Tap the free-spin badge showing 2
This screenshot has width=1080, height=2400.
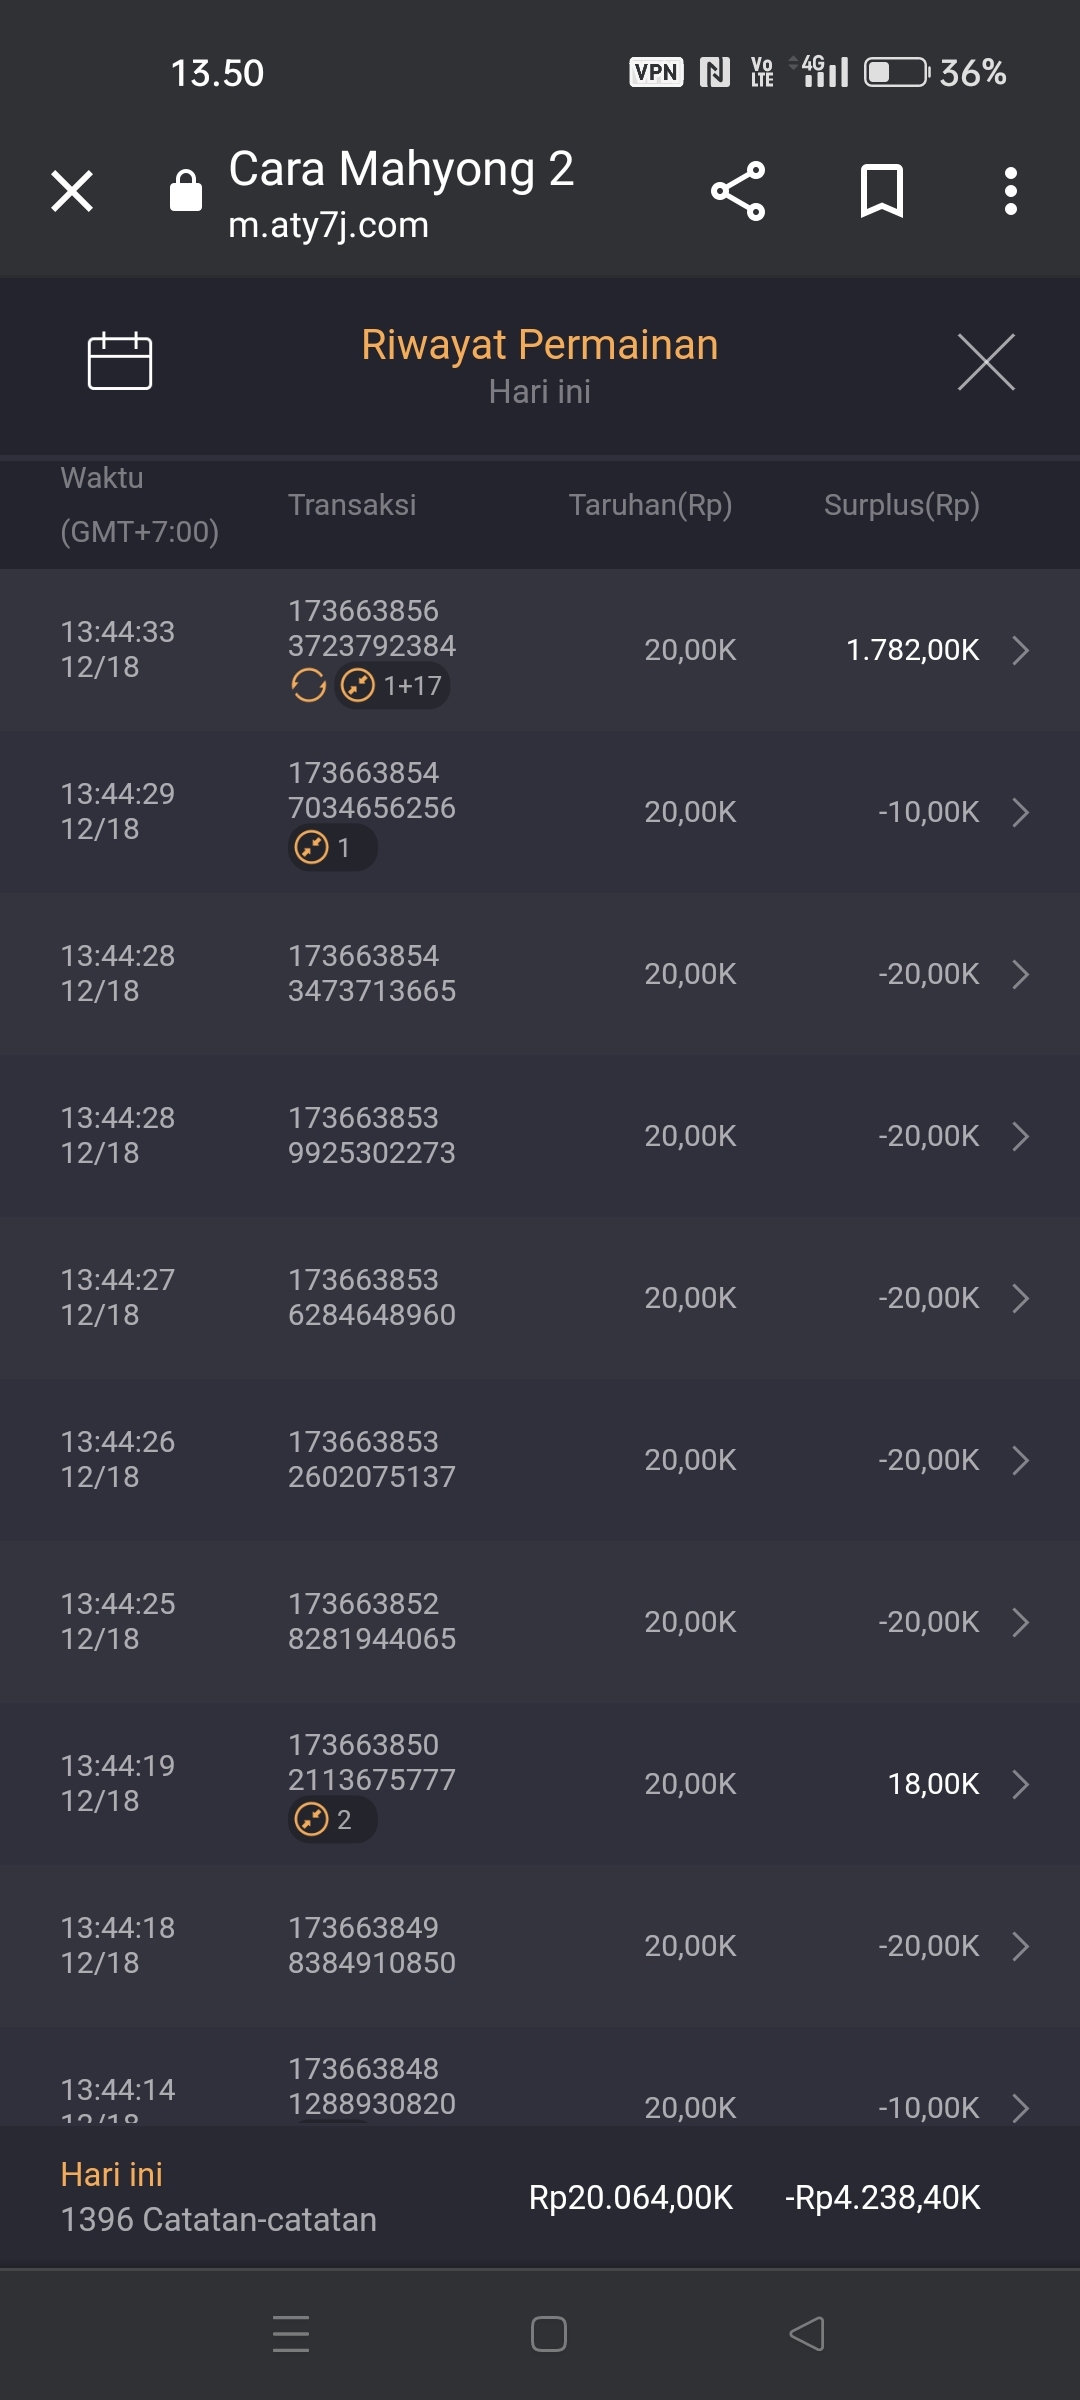coord(332,1819)
